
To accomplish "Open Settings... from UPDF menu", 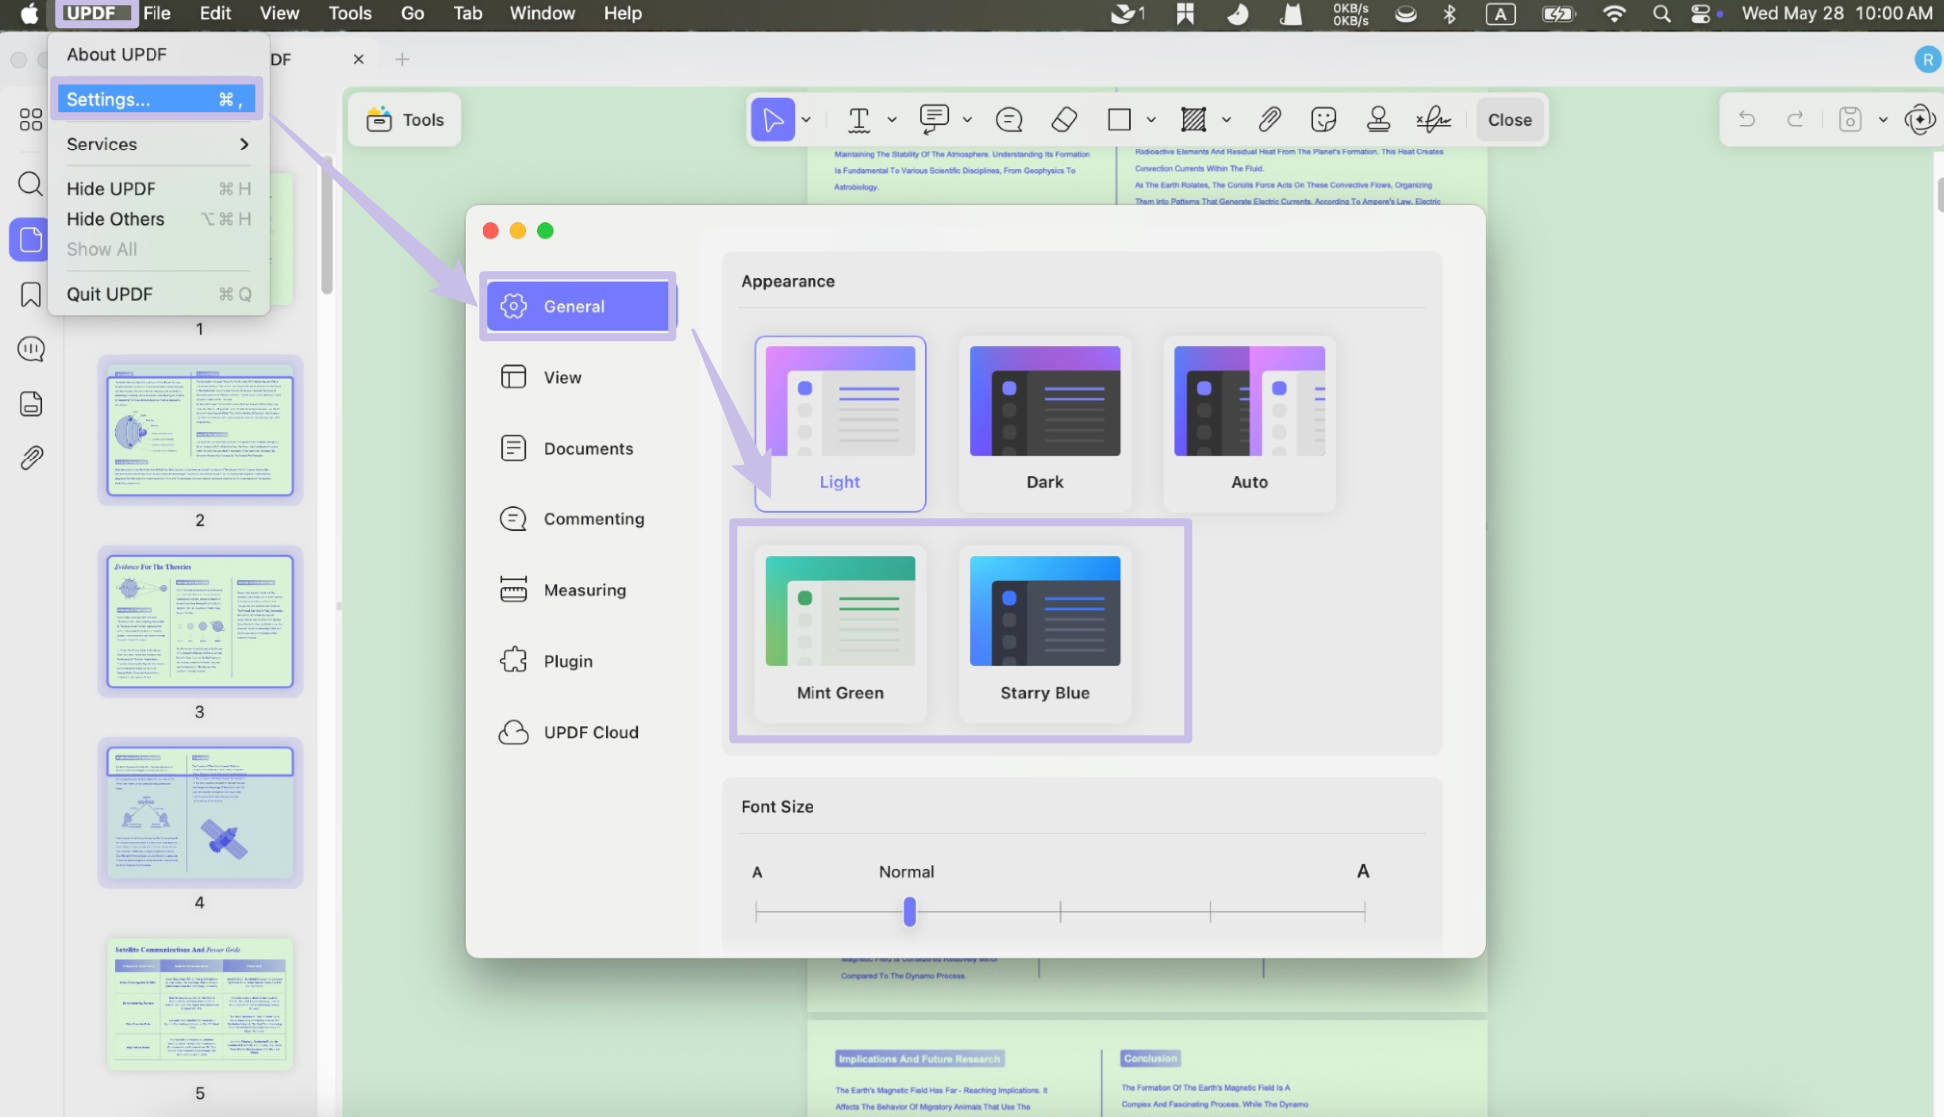I will click(158, 99).
